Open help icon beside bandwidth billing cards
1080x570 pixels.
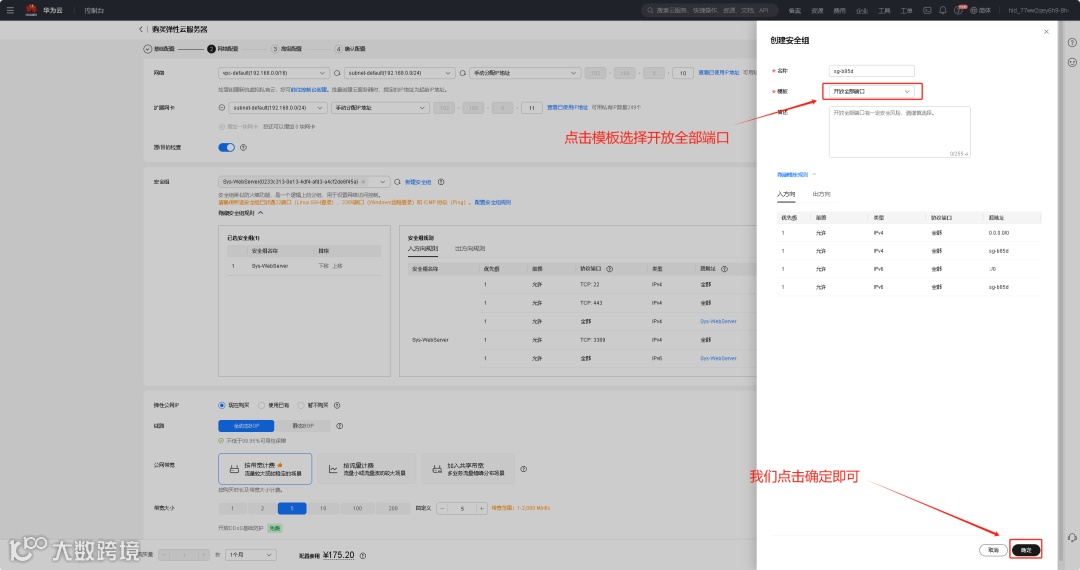coord(523,469)
